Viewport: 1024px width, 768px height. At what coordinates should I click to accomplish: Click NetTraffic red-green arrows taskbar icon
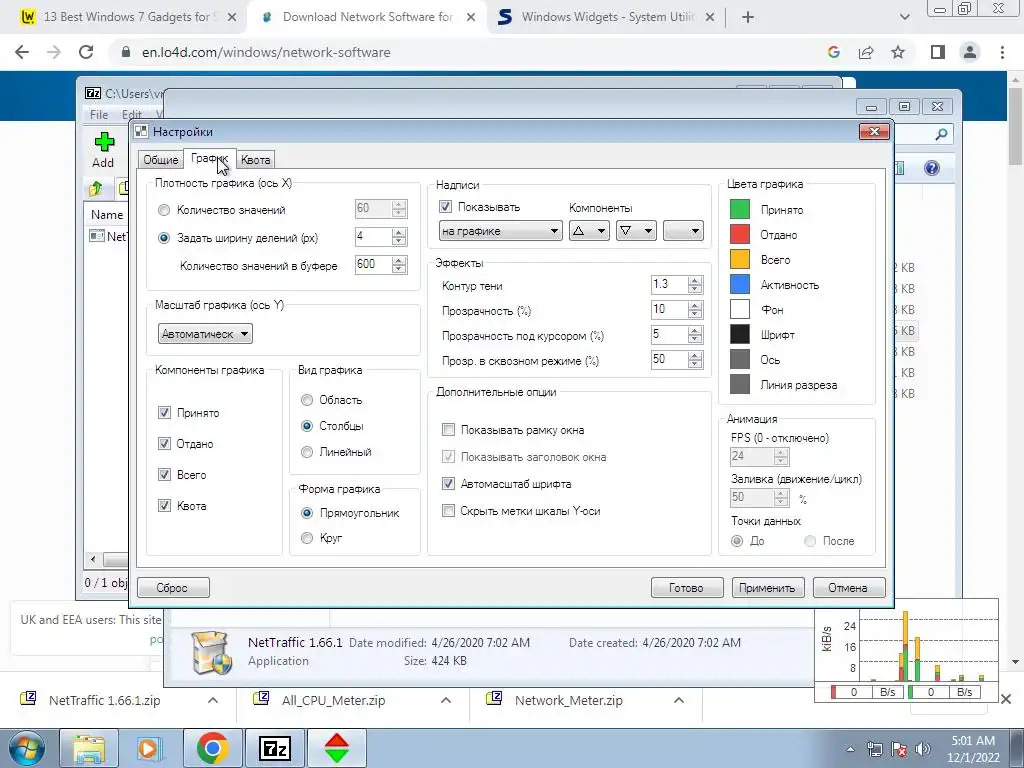[x=337, y=748]
